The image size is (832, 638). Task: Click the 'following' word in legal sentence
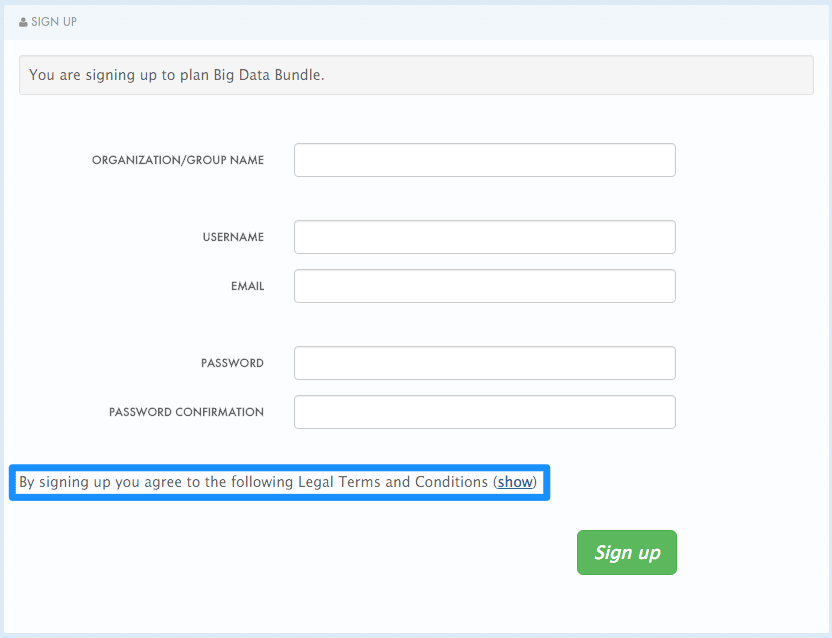[262, 482]
